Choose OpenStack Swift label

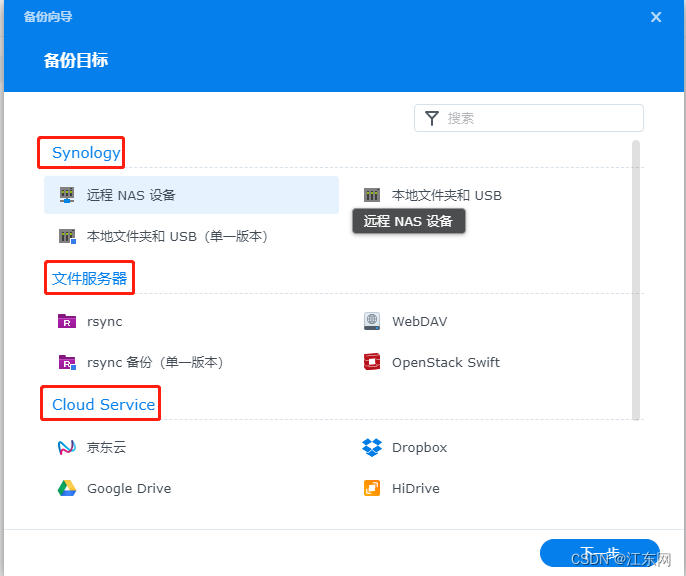(x=446, y=363)
